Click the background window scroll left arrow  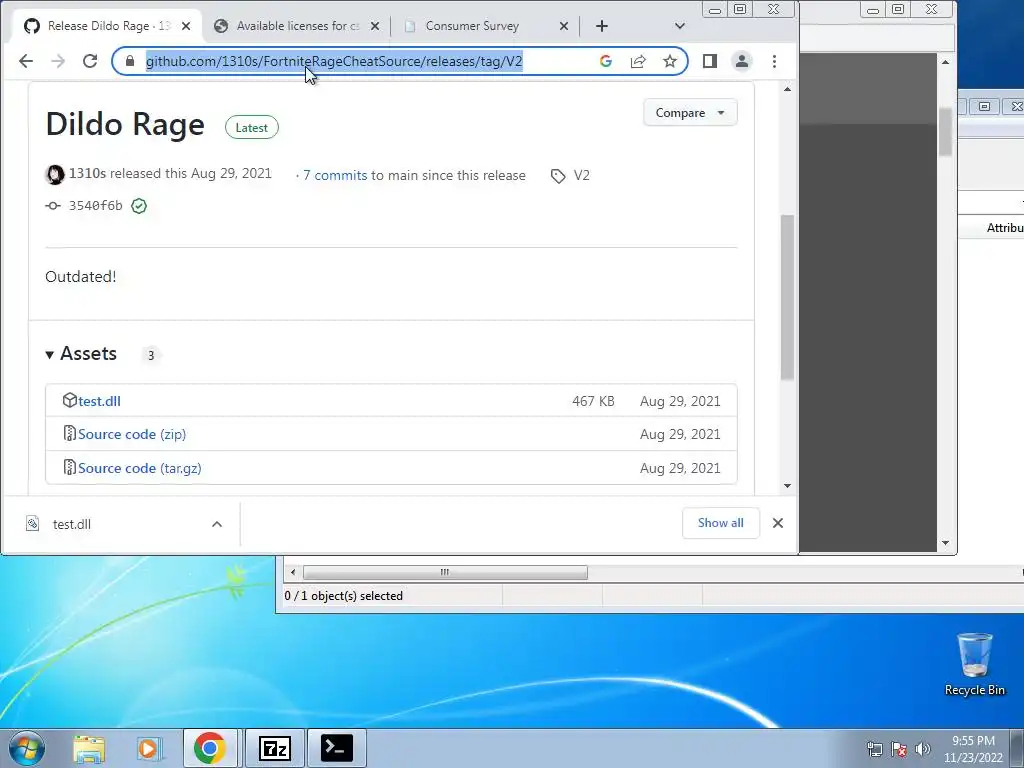coord(293,572)
